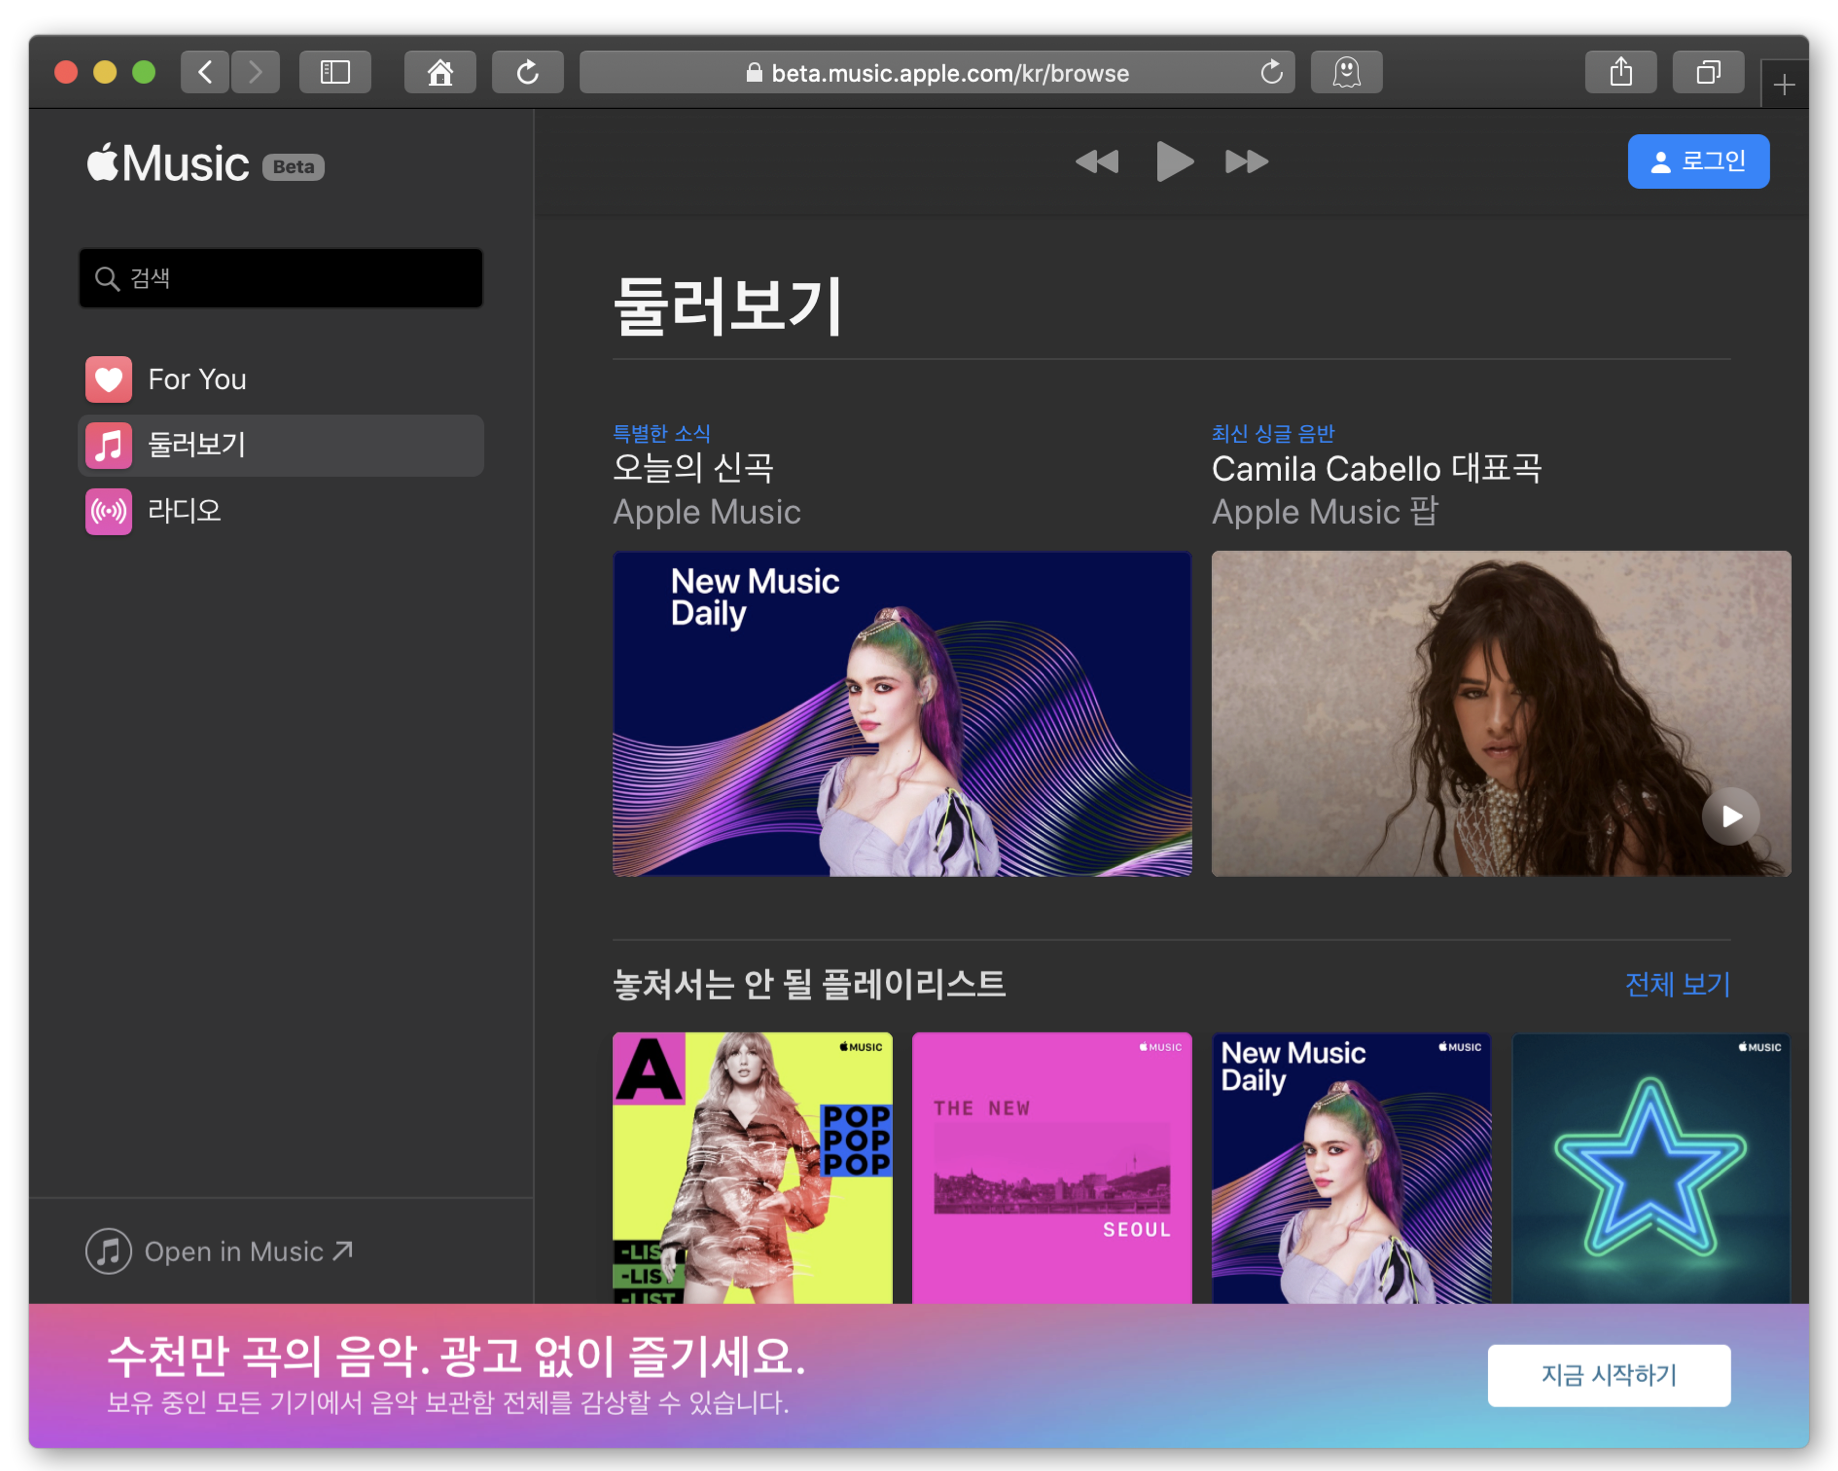Open the Ghostery extension icon

[x=1346, y=72]
